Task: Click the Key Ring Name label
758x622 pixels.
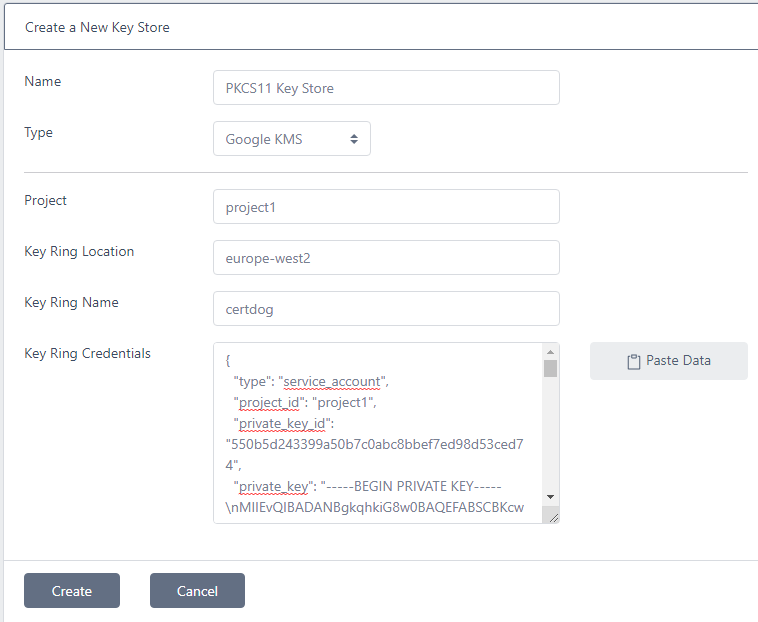Action: pos(72,302)
